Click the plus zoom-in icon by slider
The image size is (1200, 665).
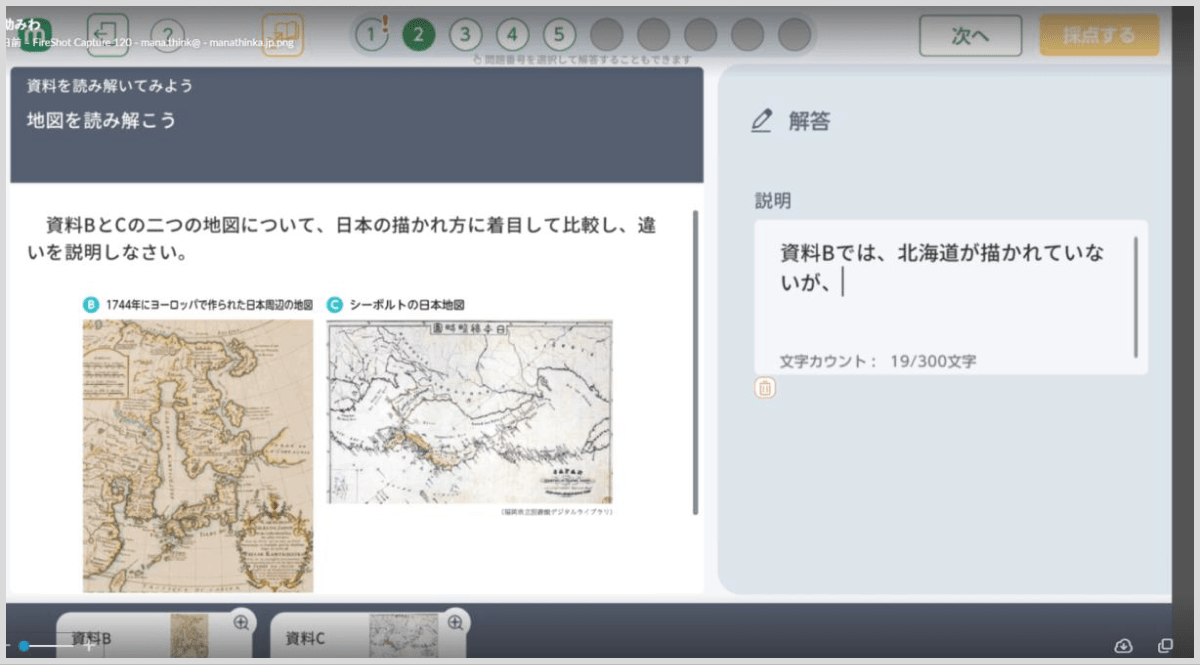88,647
